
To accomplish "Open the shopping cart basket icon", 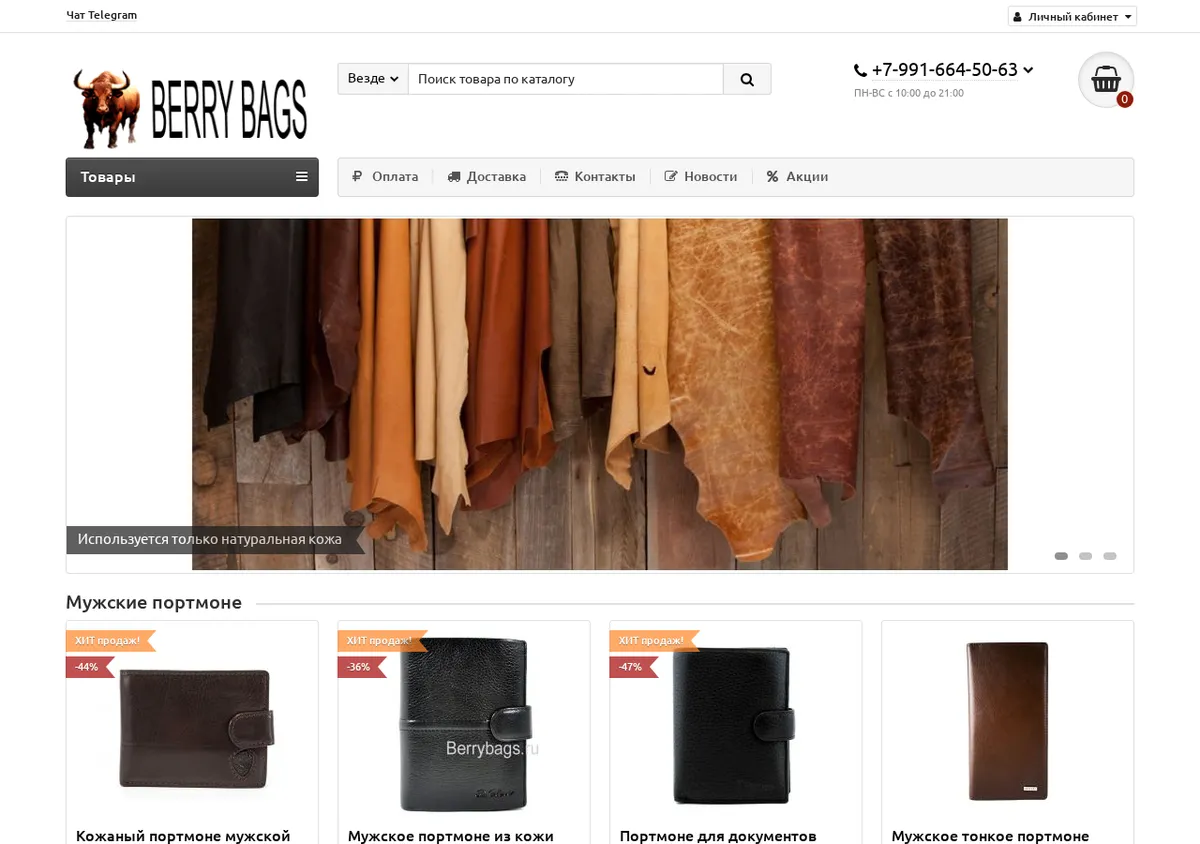I will [x=1106, y=79].
